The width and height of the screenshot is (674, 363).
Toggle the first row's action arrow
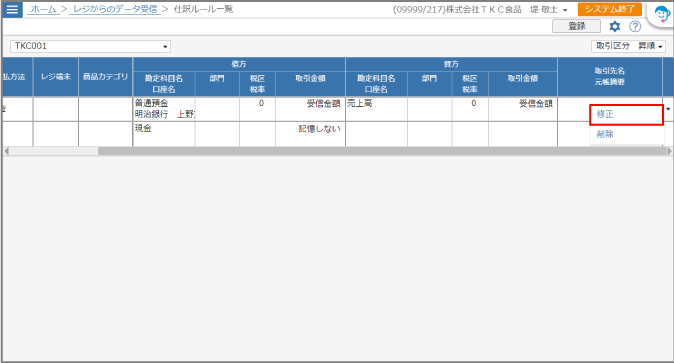(x=668, y=109)
